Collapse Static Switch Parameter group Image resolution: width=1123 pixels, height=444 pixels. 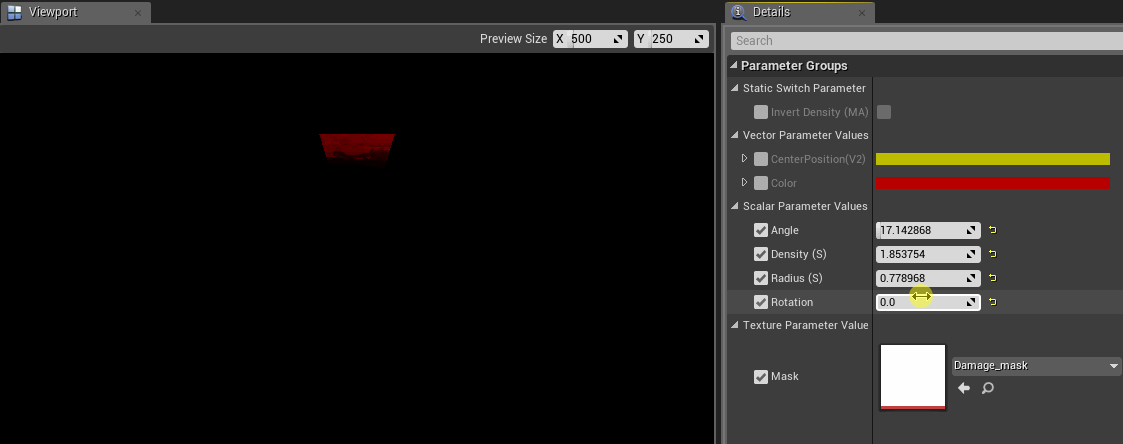pyautogui.click(x=735, y=89)
